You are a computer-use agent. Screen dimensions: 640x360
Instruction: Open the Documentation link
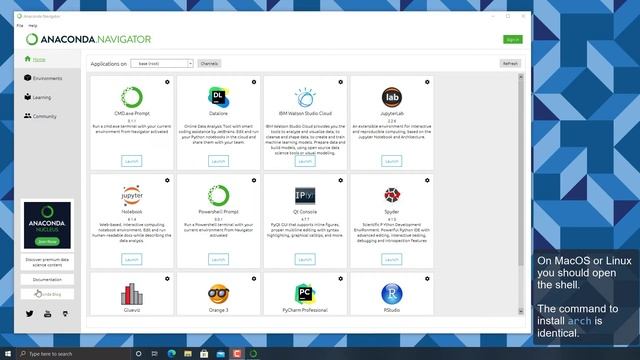point(47,280)
